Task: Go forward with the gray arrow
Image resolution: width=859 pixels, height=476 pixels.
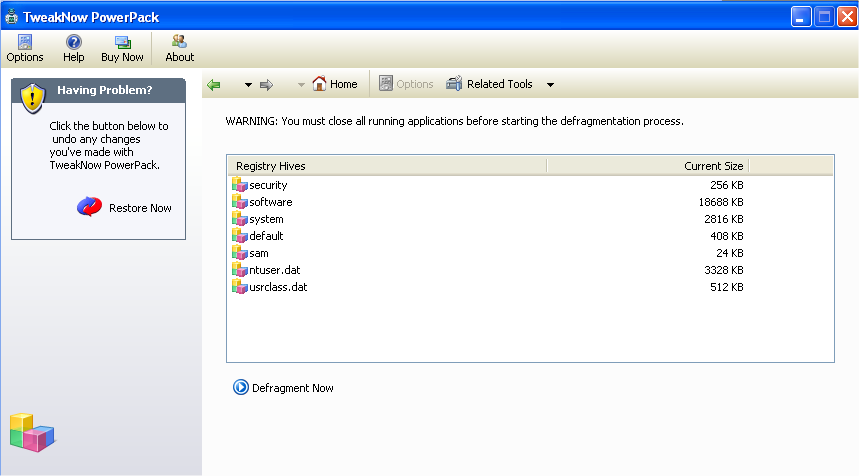Action: click(266, 84)
